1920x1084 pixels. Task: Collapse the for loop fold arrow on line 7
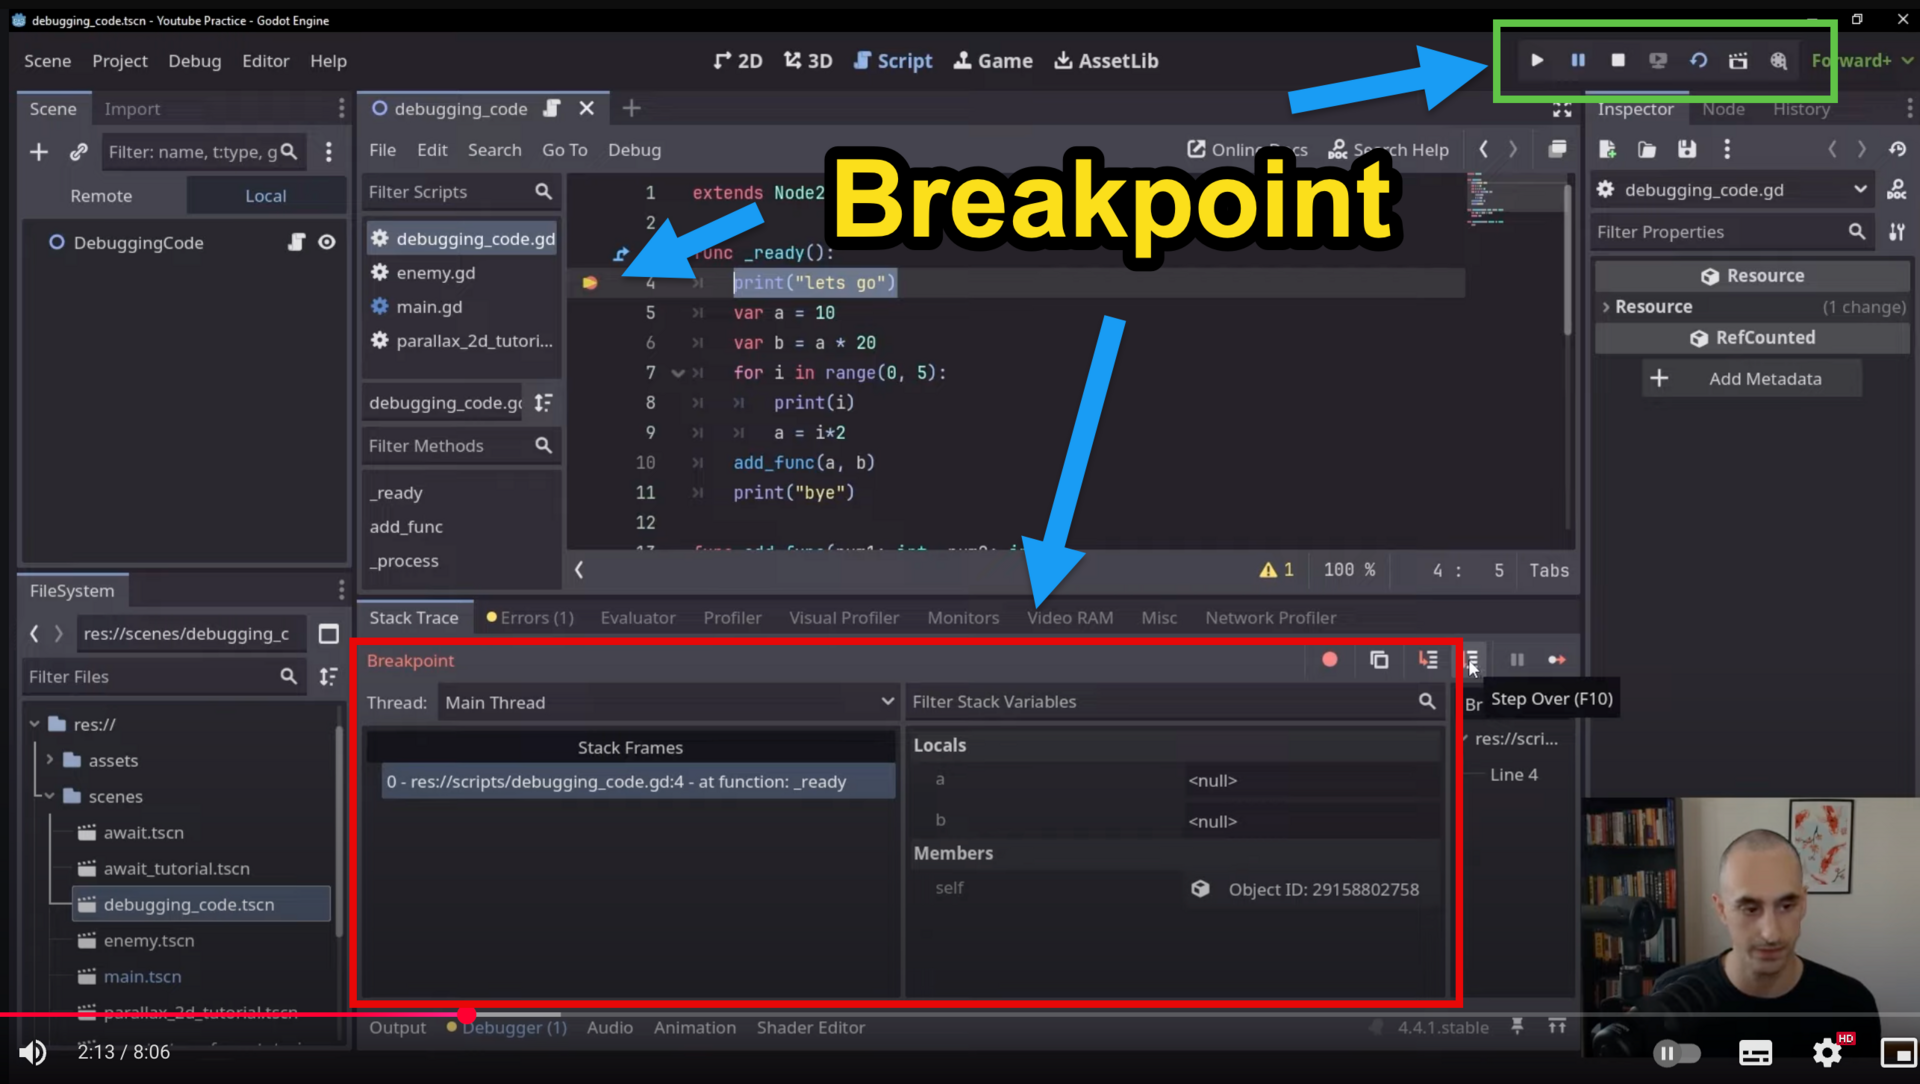[678, 373]
